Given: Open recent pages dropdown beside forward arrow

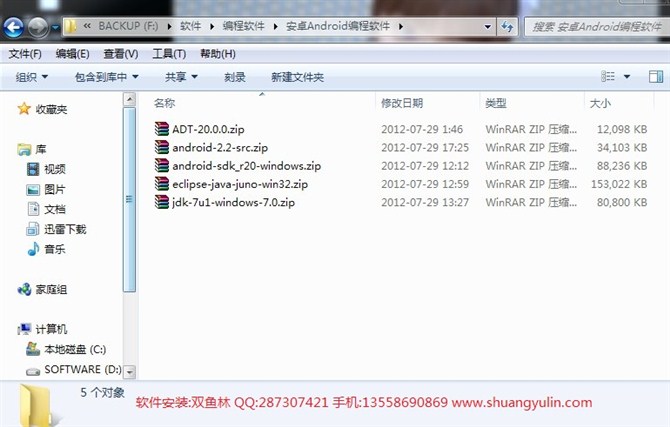Looking at the screenshot, I should (56, 28).
